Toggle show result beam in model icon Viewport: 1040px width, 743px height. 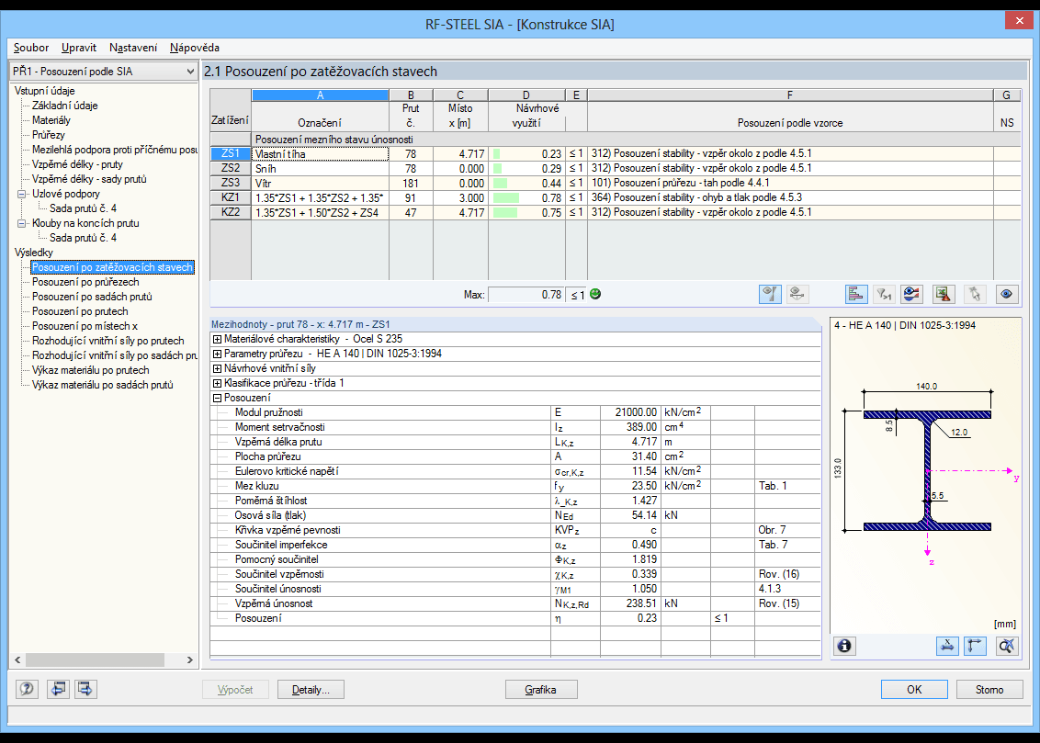tap(769, 294)
